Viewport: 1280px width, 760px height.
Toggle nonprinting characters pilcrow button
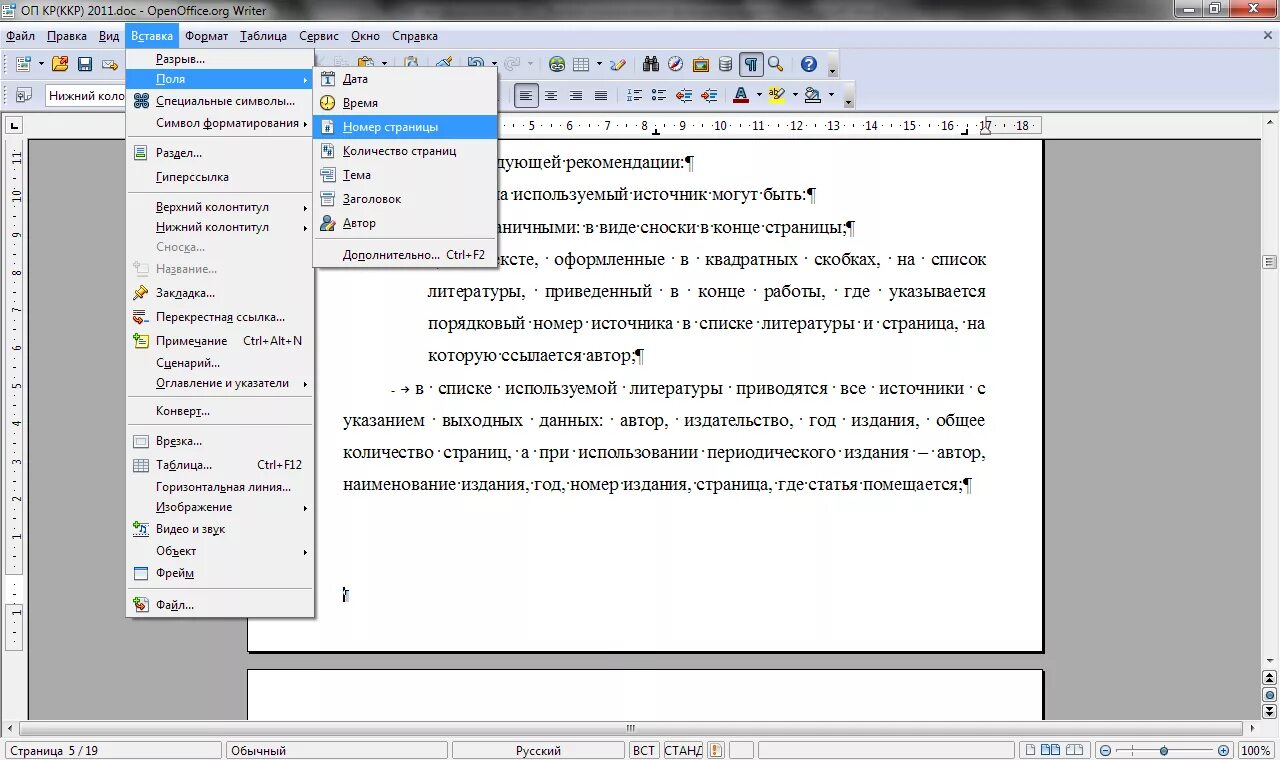click(750, 64)
